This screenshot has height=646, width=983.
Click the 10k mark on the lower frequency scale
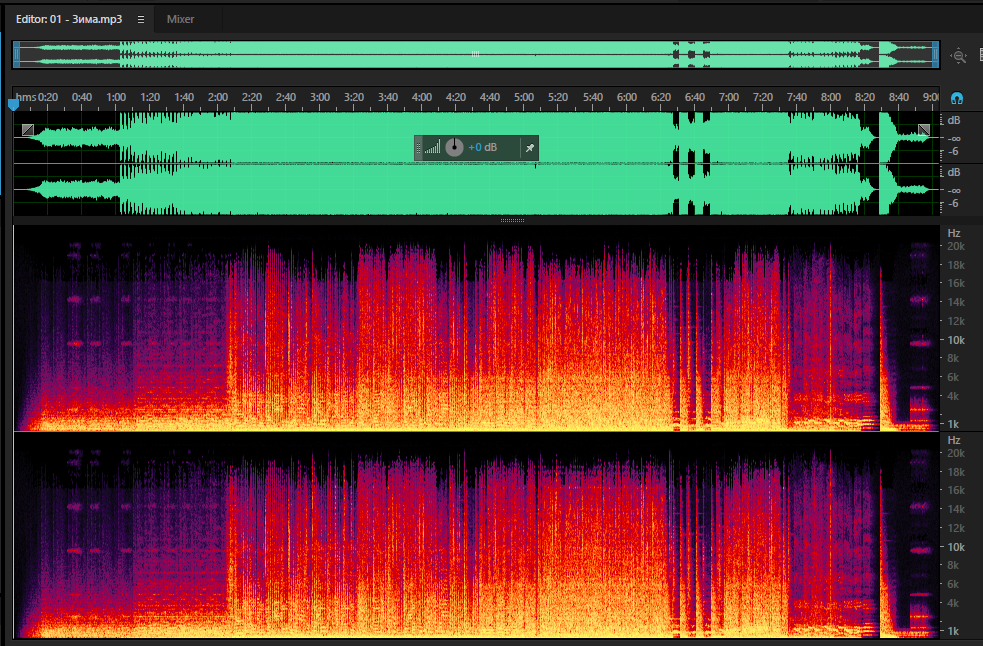pyautogui.click(x=955, y=547)
